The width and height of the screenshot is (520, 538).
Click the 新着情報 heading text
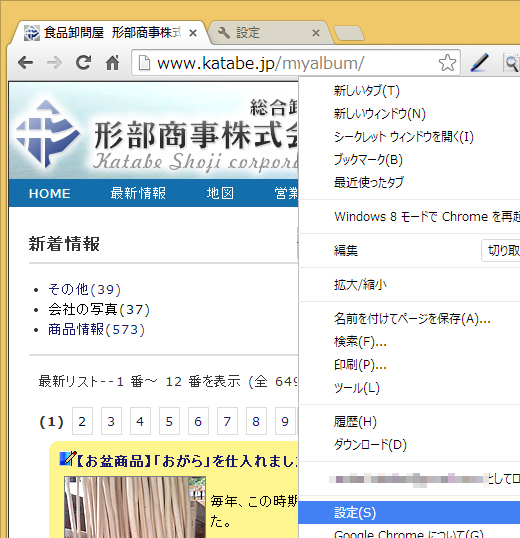coord(64,244)
